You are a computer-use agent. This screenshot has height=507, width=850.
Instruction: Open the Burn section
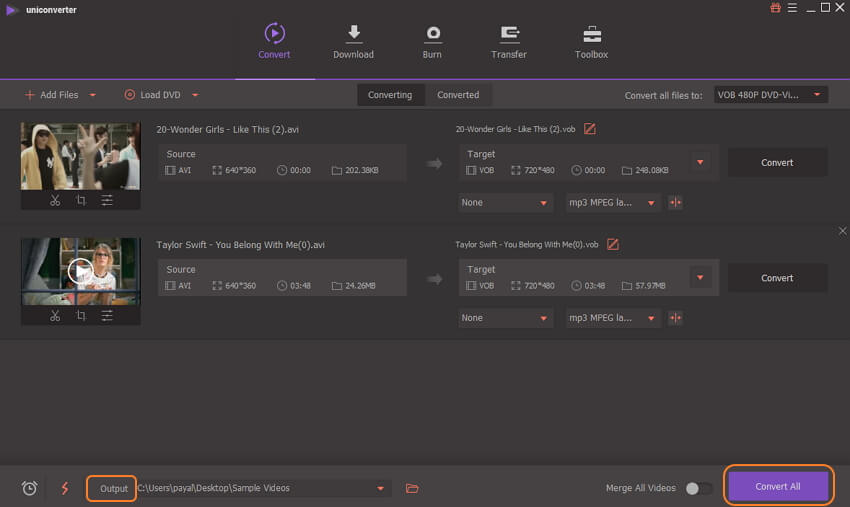coord(432,41)
